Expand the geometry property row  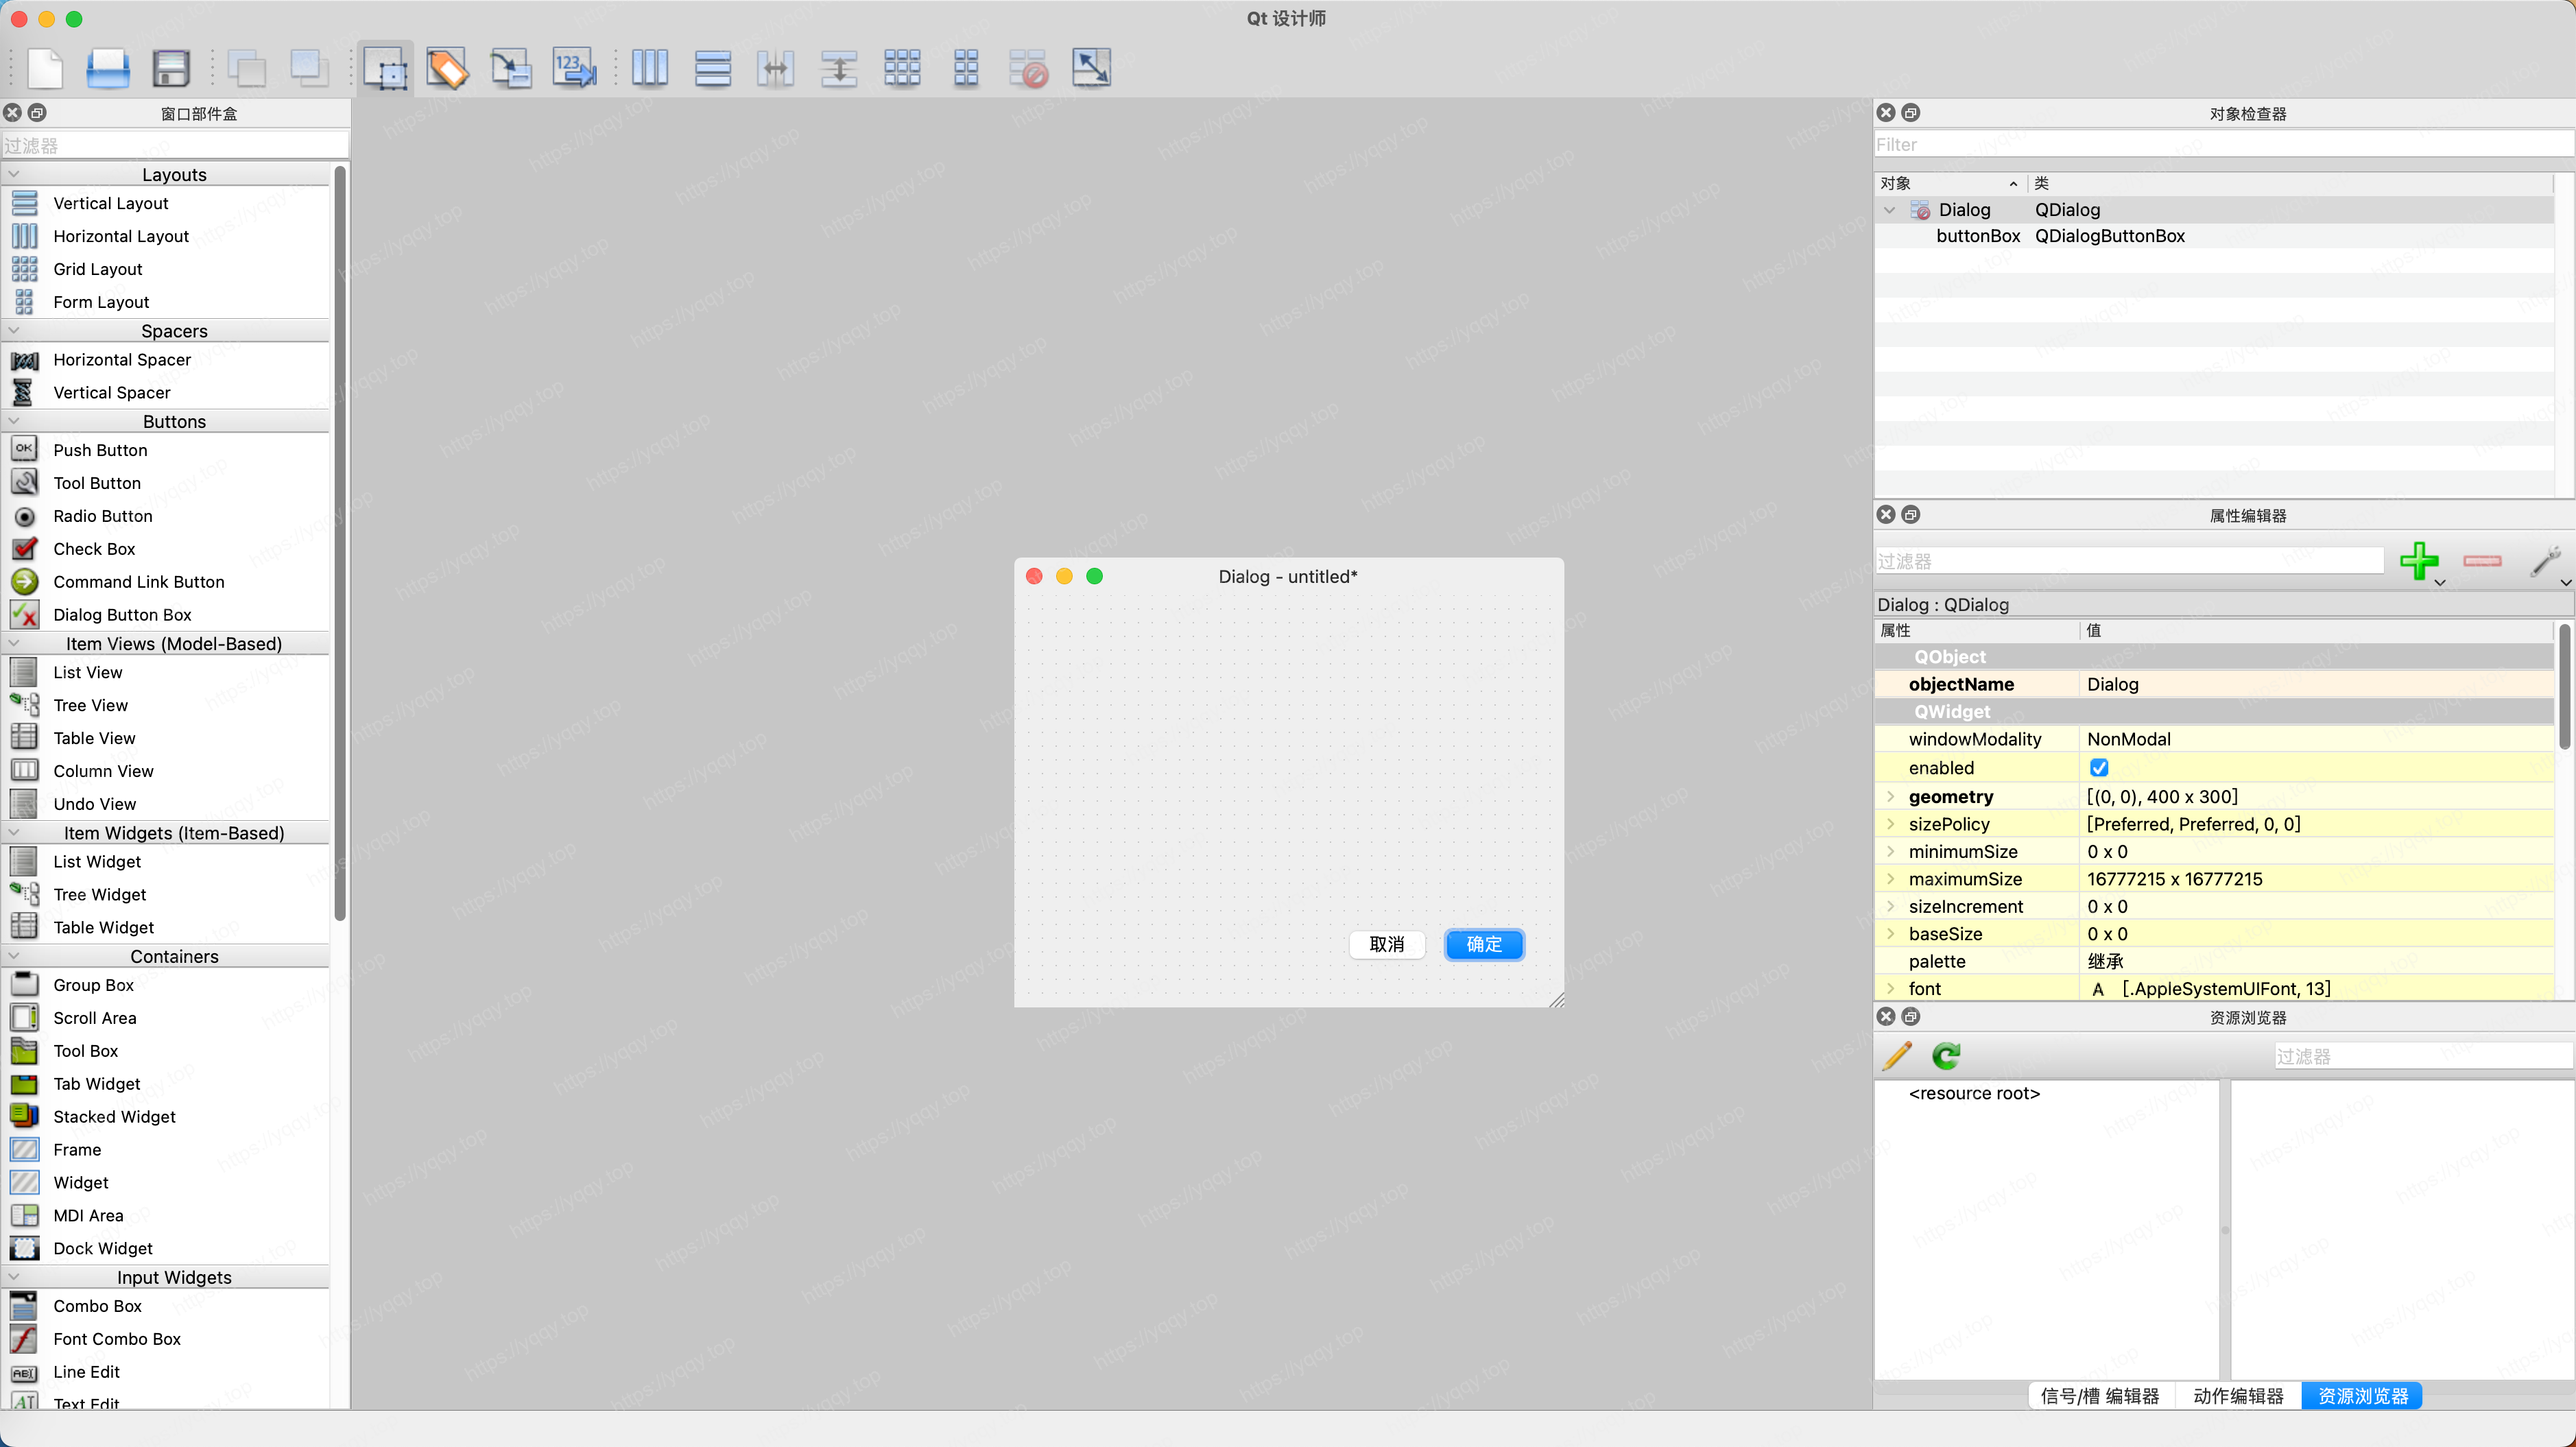pyautogui.click(x=1890, y=797)
